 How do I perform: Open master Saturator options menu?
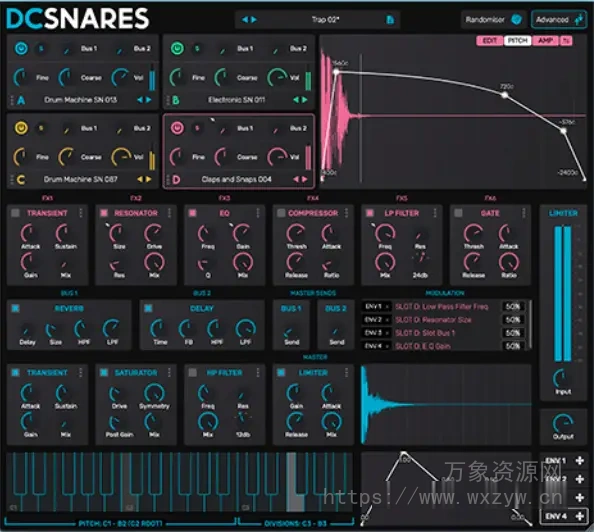[x=169, y=372]
